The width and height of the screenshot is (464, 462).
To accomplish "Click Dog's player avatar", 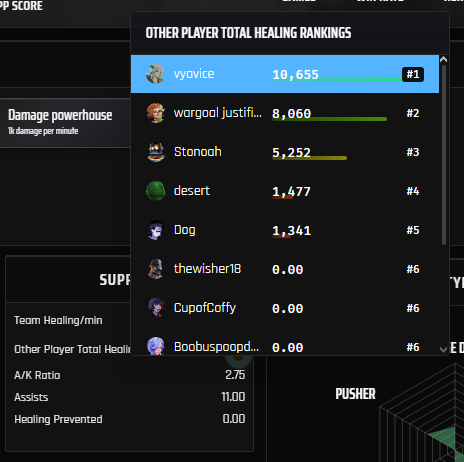I will point(156,230).
